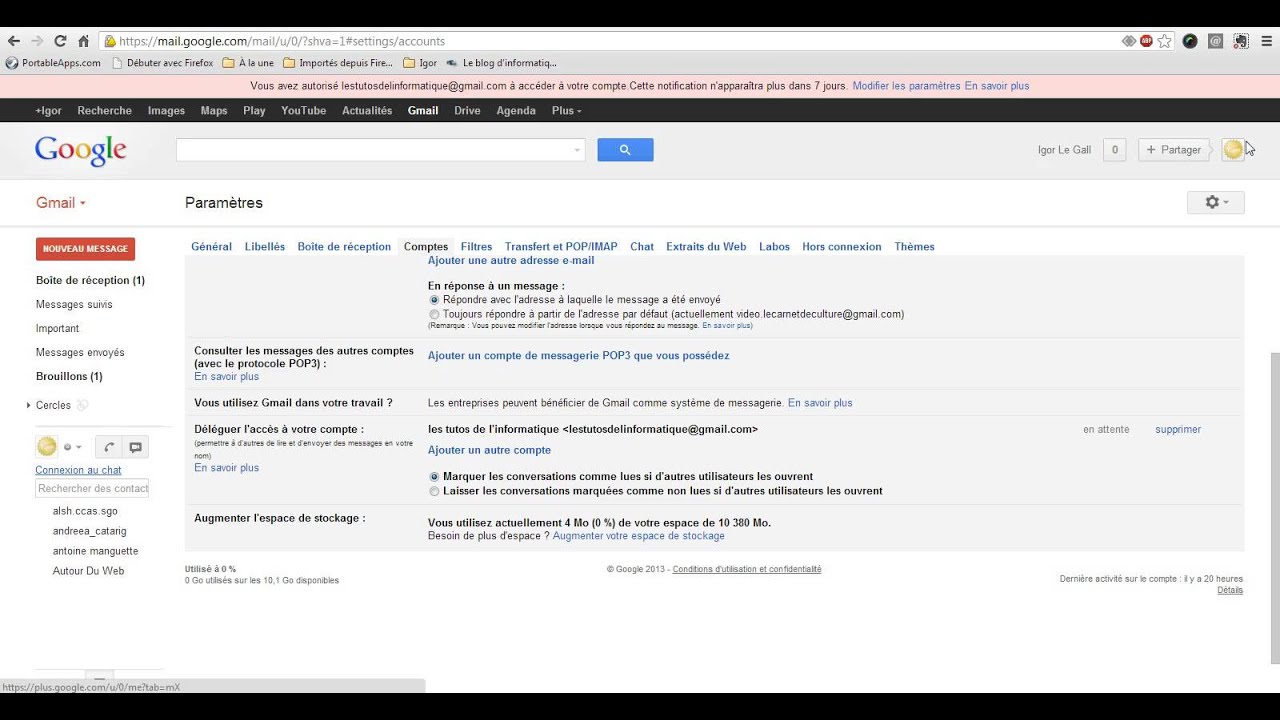Open the Détails link for account activity
This screenshot has width=1280, height=720.
tap(1230, 590)
